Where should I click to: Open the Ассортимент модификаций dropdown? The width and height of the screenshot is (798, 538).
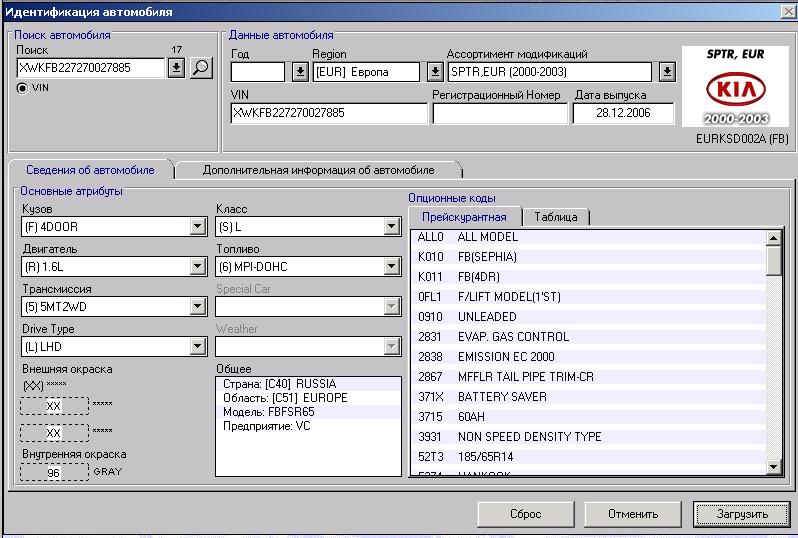tap(667, 72)
